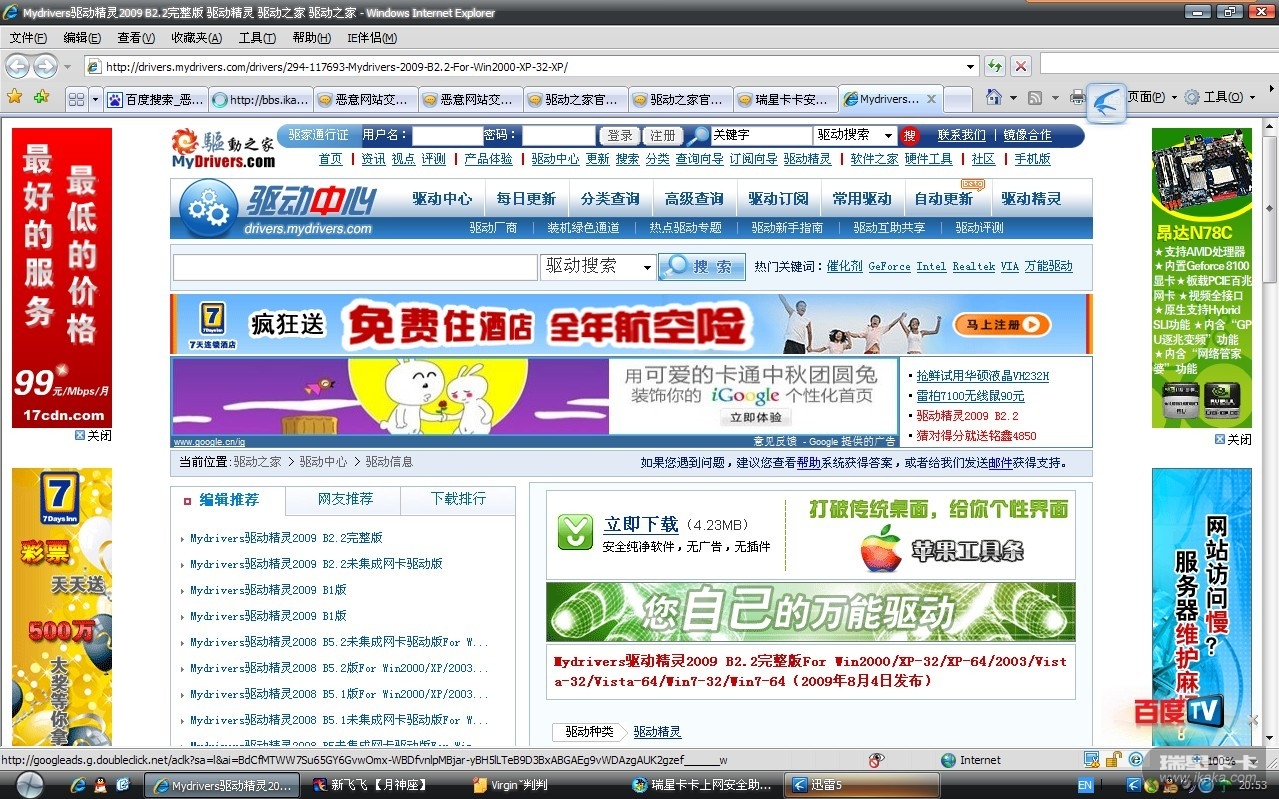Screen dimensions: 1279x799
Task: Click the 立即下载 download link
Action: coord(641,524)
